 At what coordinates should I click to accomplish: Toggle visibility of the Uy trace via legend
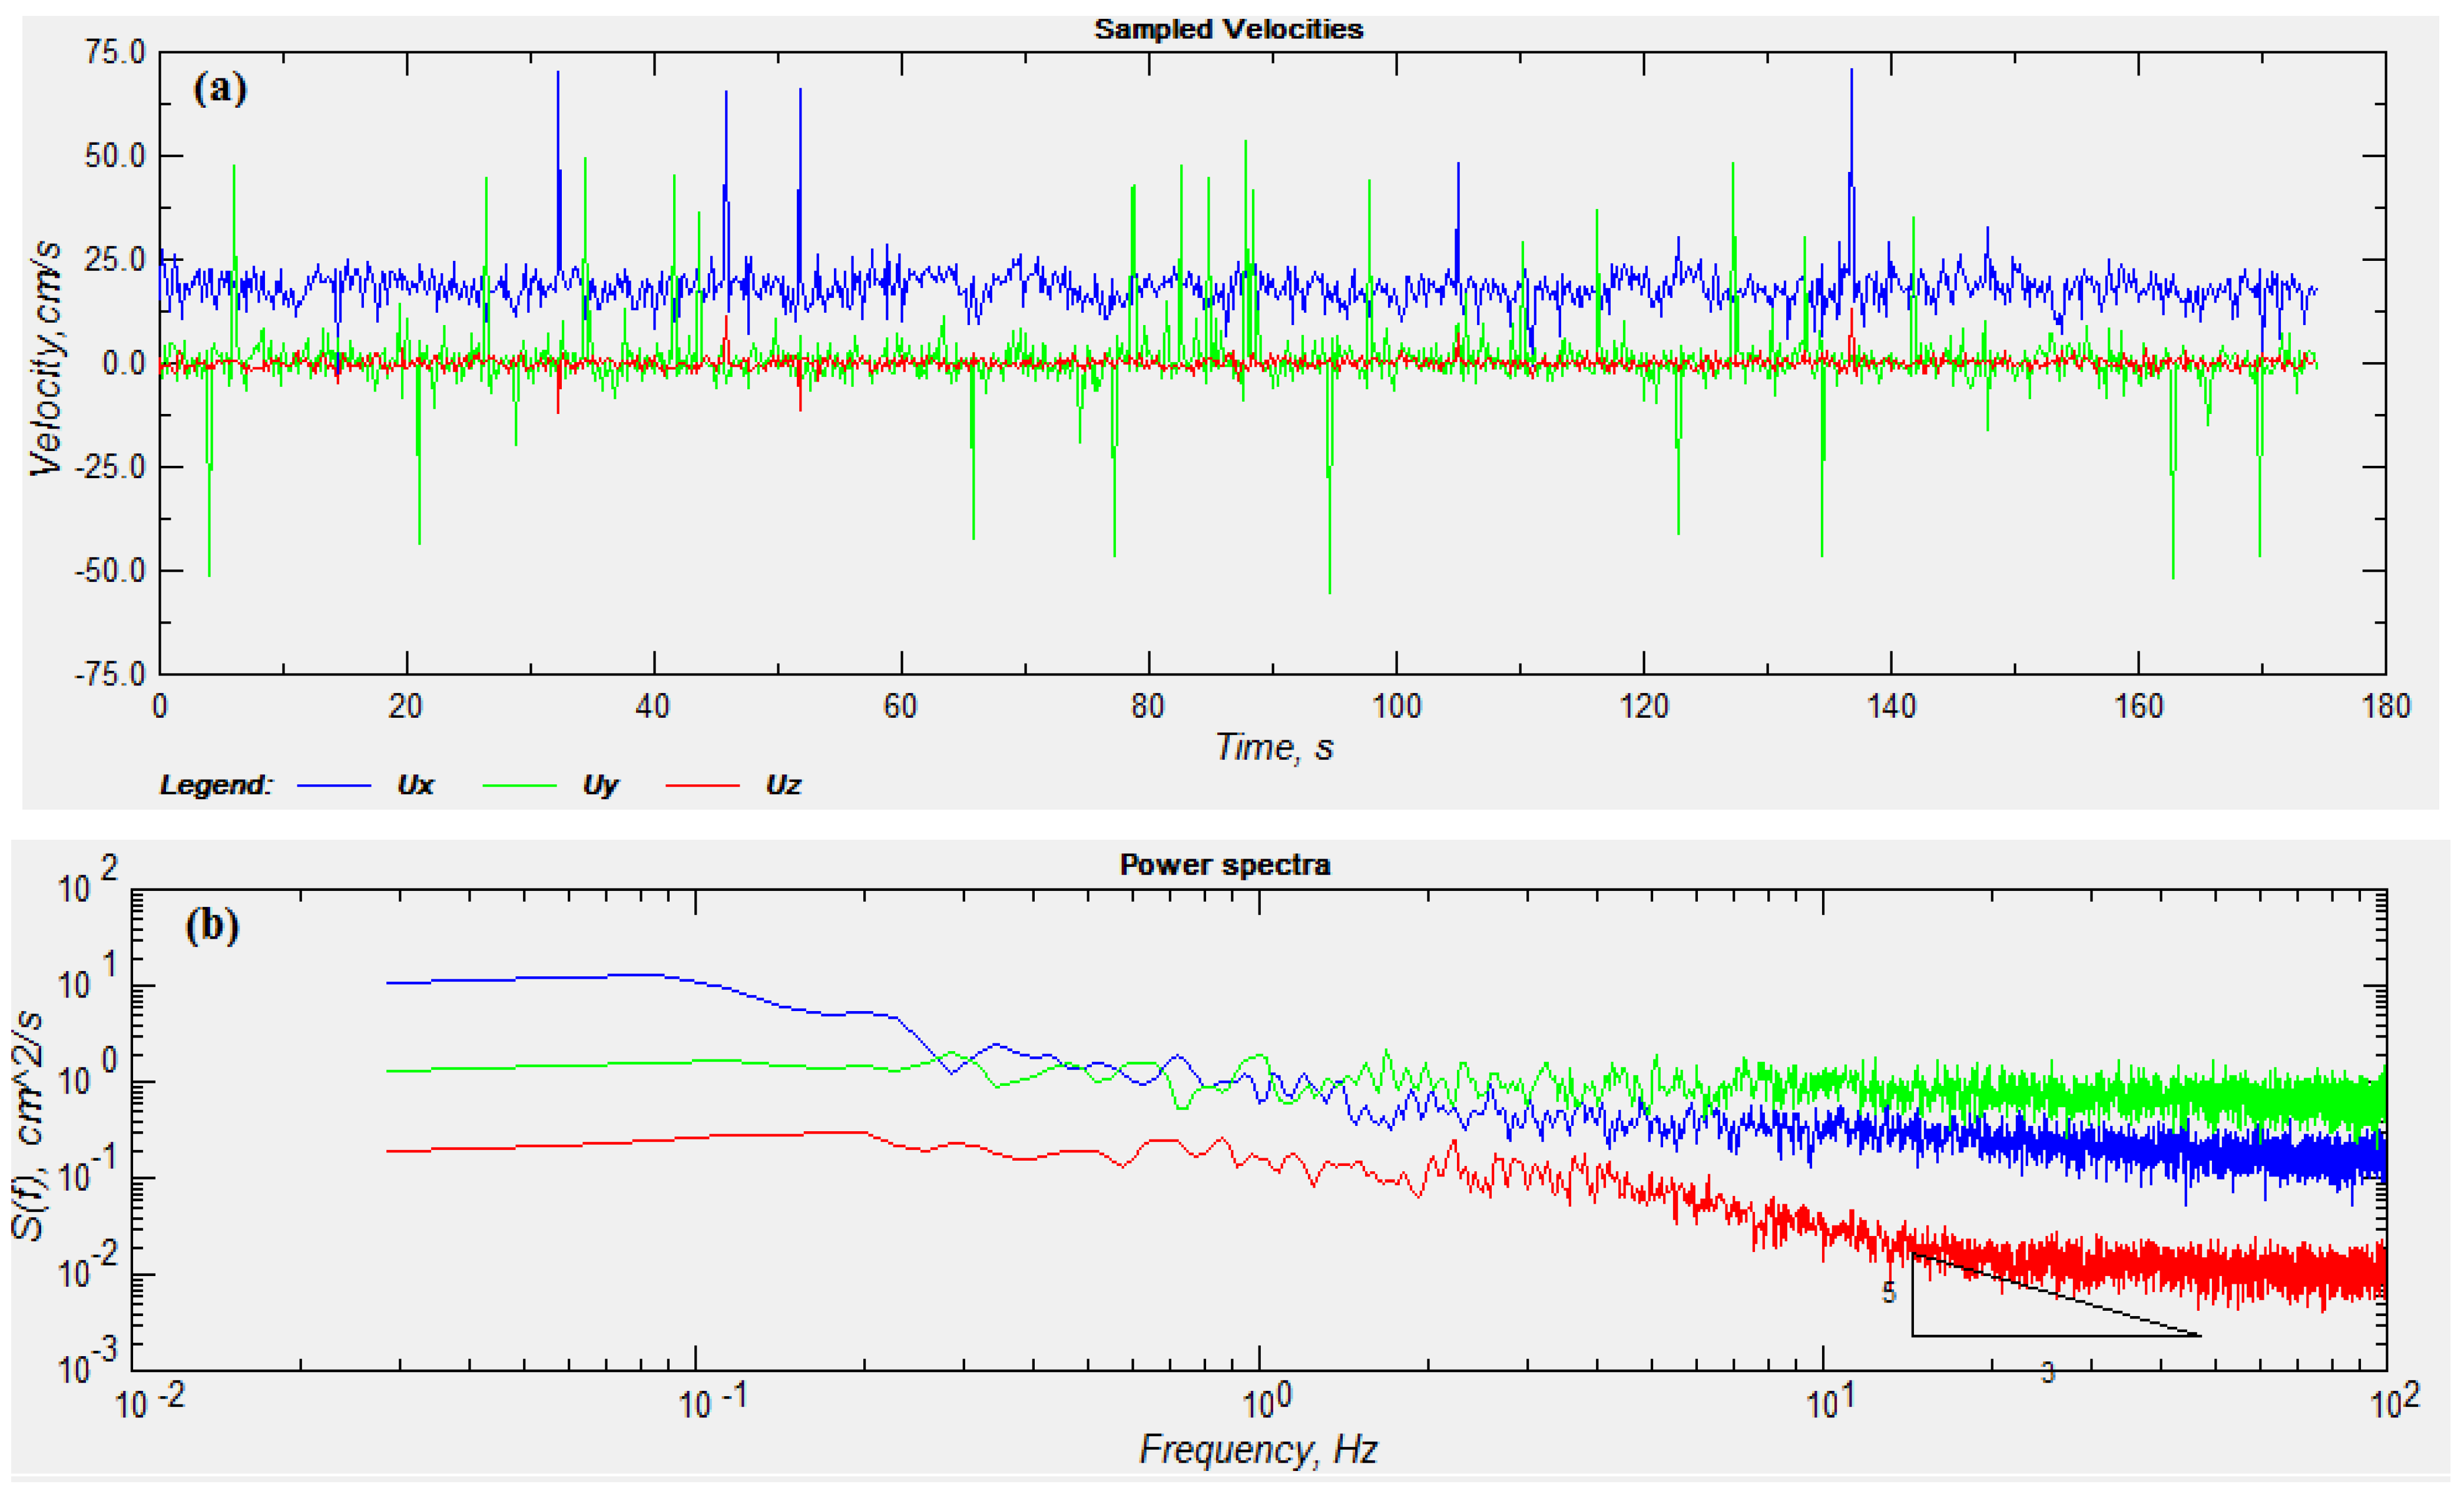click(602, 786)
